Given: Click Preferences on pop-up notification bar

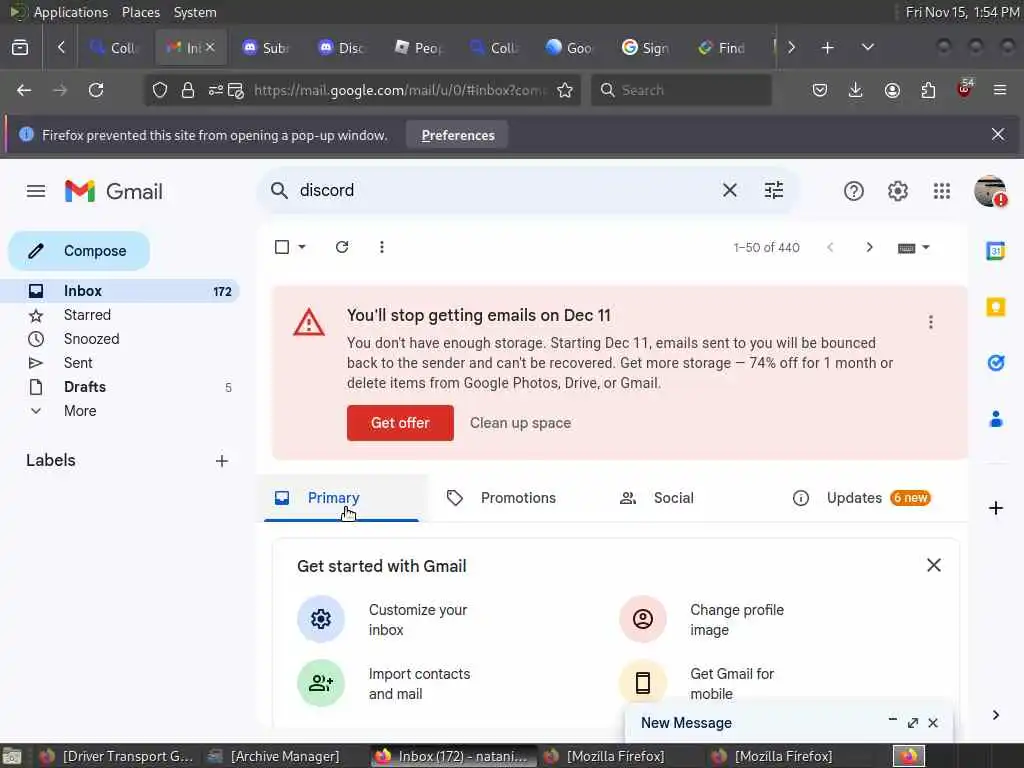Looking at the screenshot, I should (x=458, y=135).
